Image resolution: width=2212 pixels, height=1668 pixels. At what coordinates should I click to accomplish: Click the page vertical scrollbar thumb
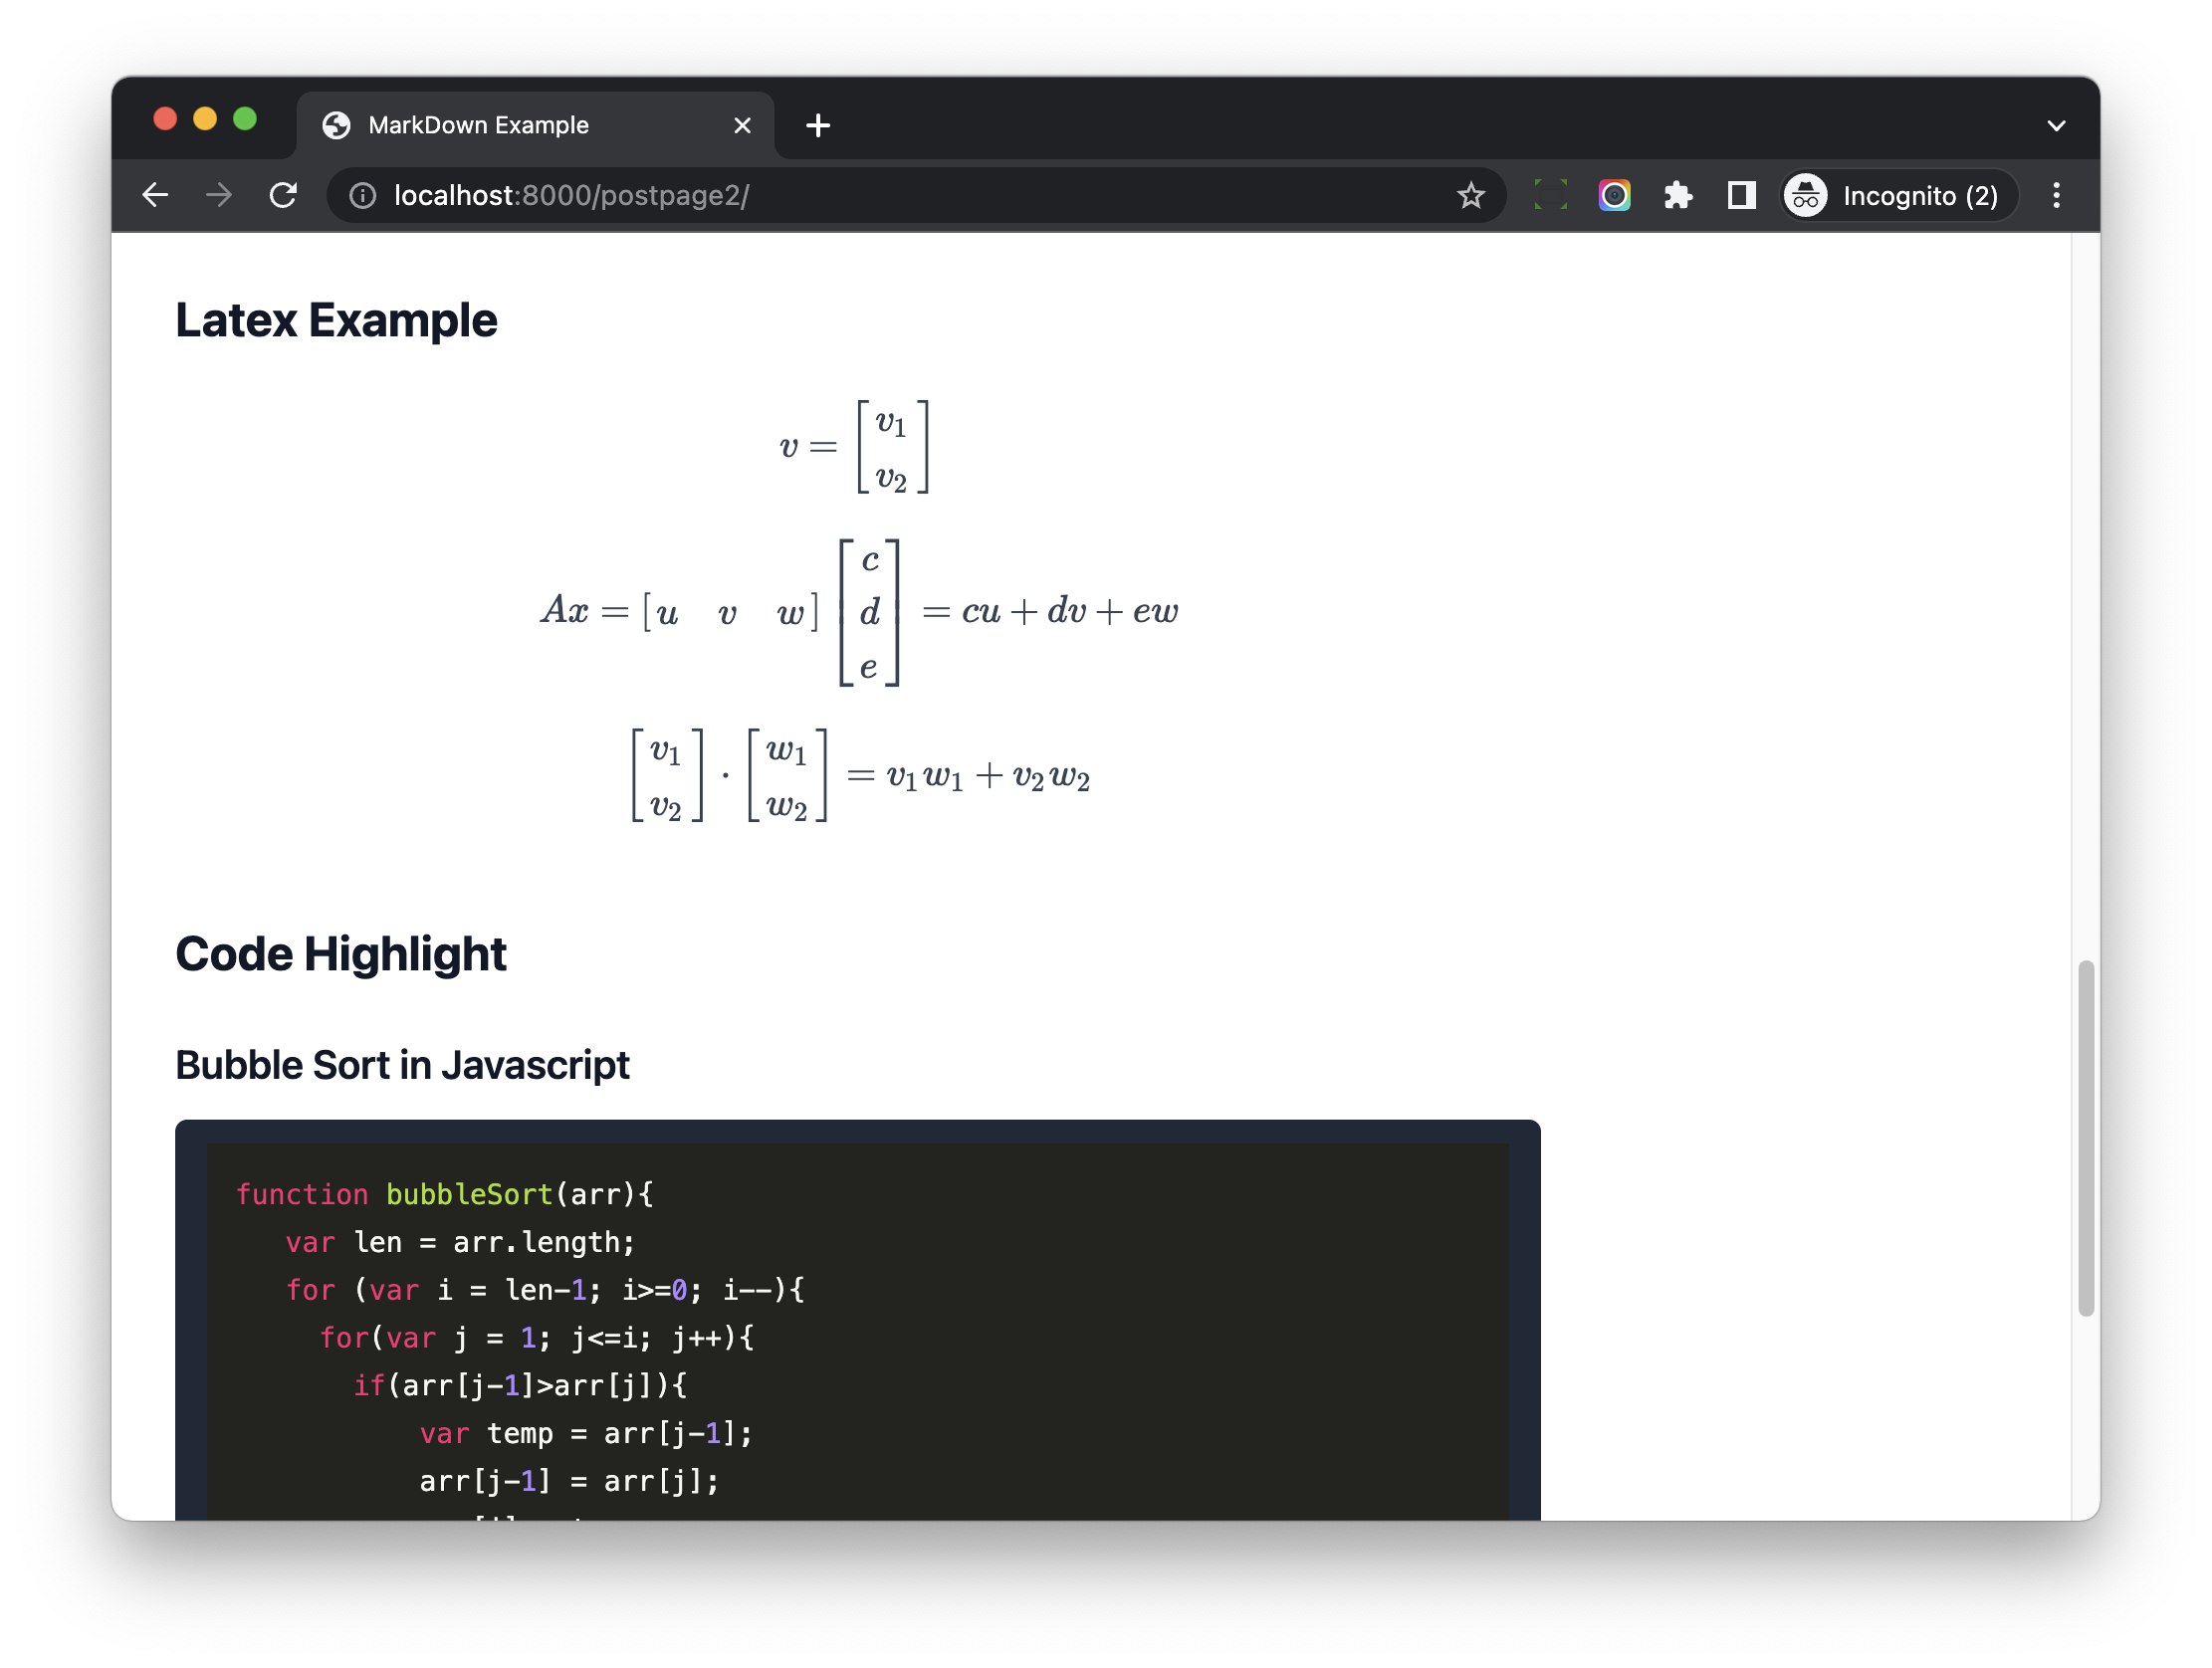[2085, 1138]
